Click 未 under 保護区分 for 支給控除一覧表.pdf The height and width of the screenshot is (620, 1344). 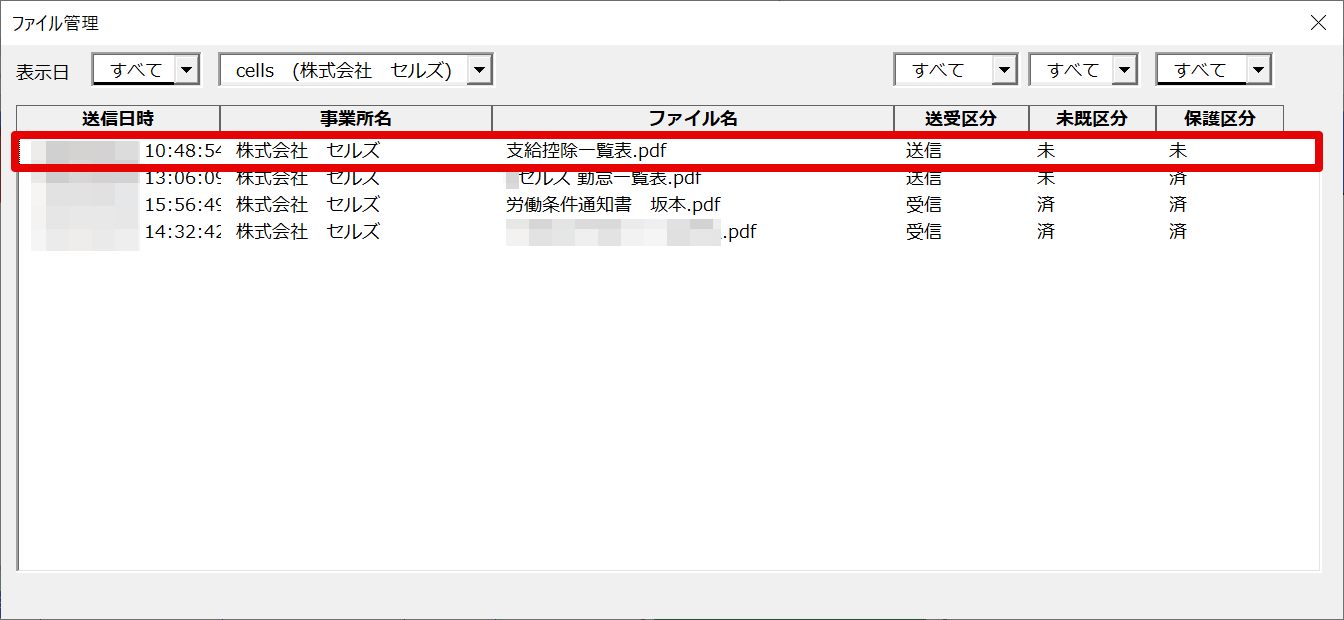(x=1178, y=152)
